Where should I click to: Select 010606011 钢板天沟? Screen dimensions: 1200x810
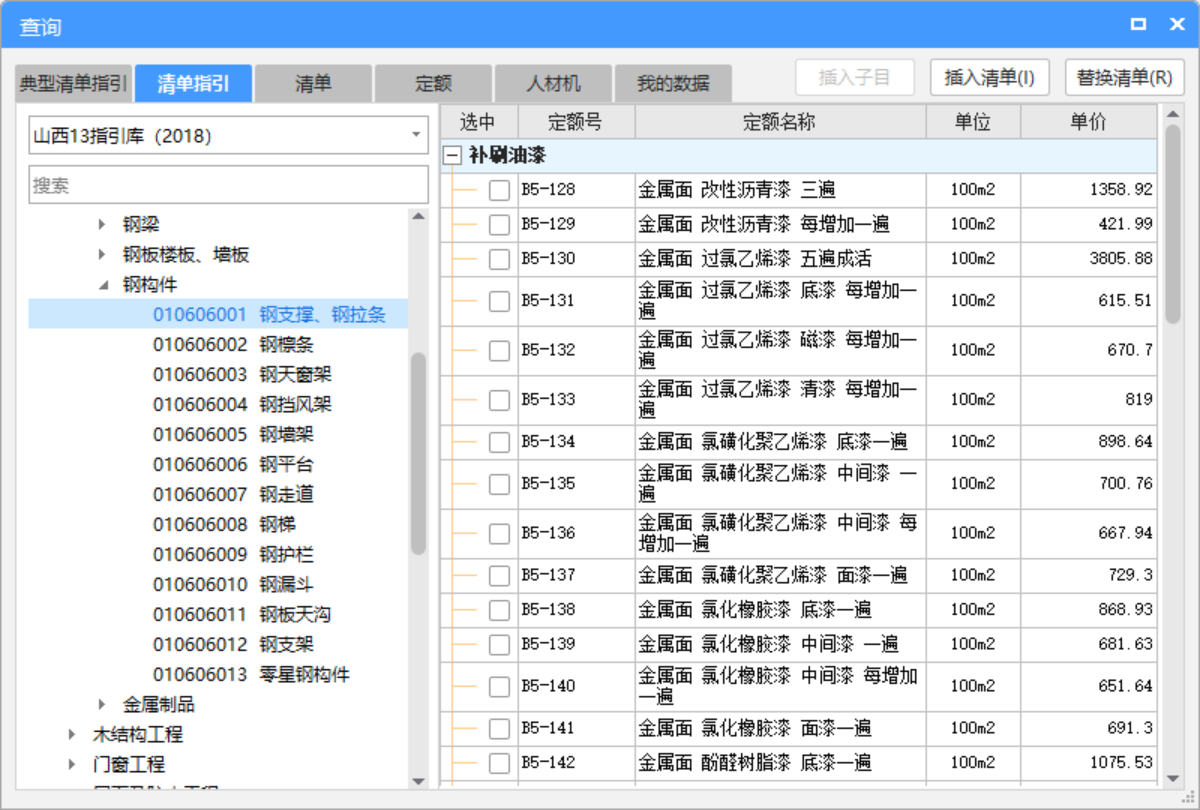tap(242, 615)
